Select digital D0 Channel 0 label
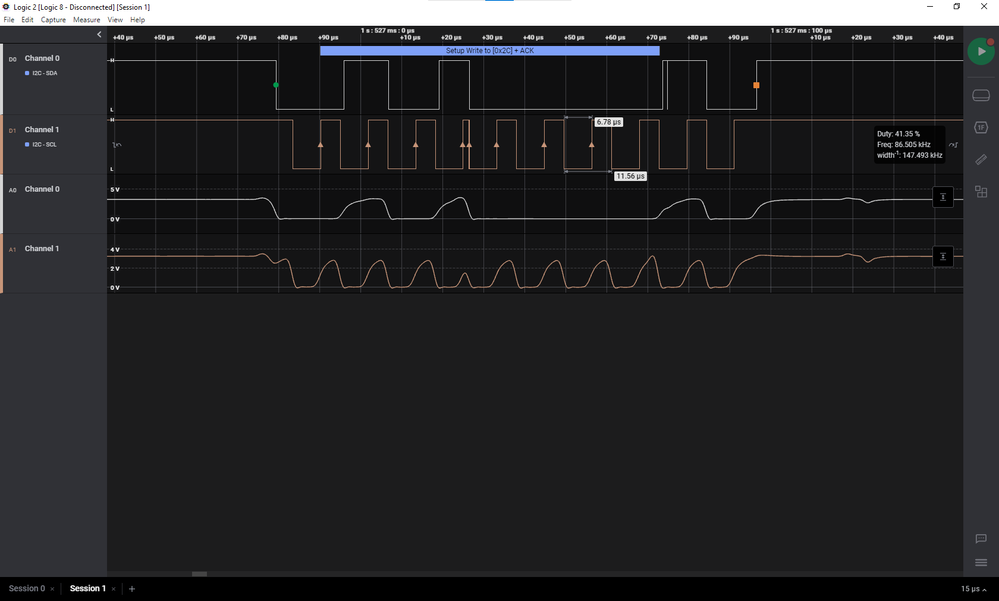The image size is (999, 601). pos(42,58)
